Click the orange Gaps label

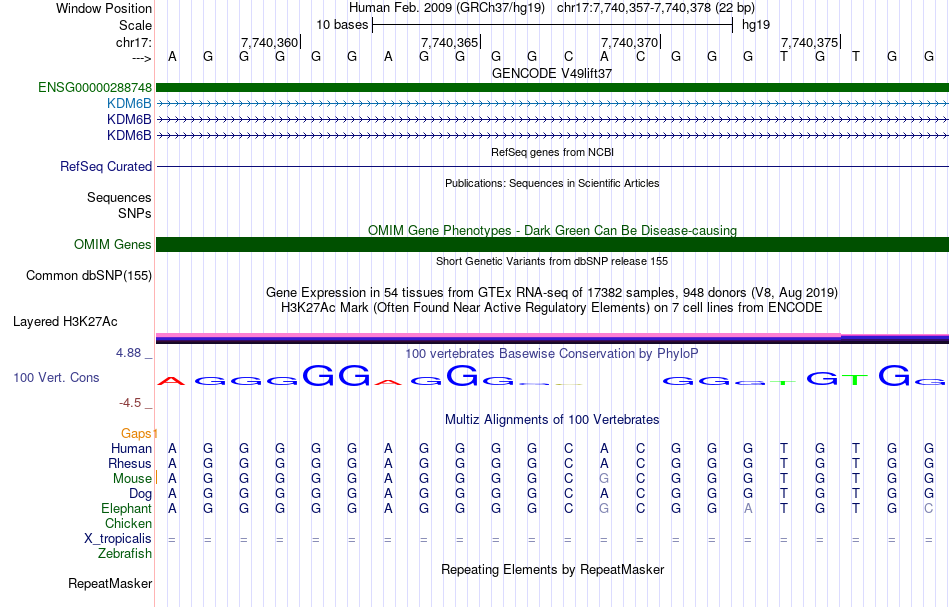136,433
